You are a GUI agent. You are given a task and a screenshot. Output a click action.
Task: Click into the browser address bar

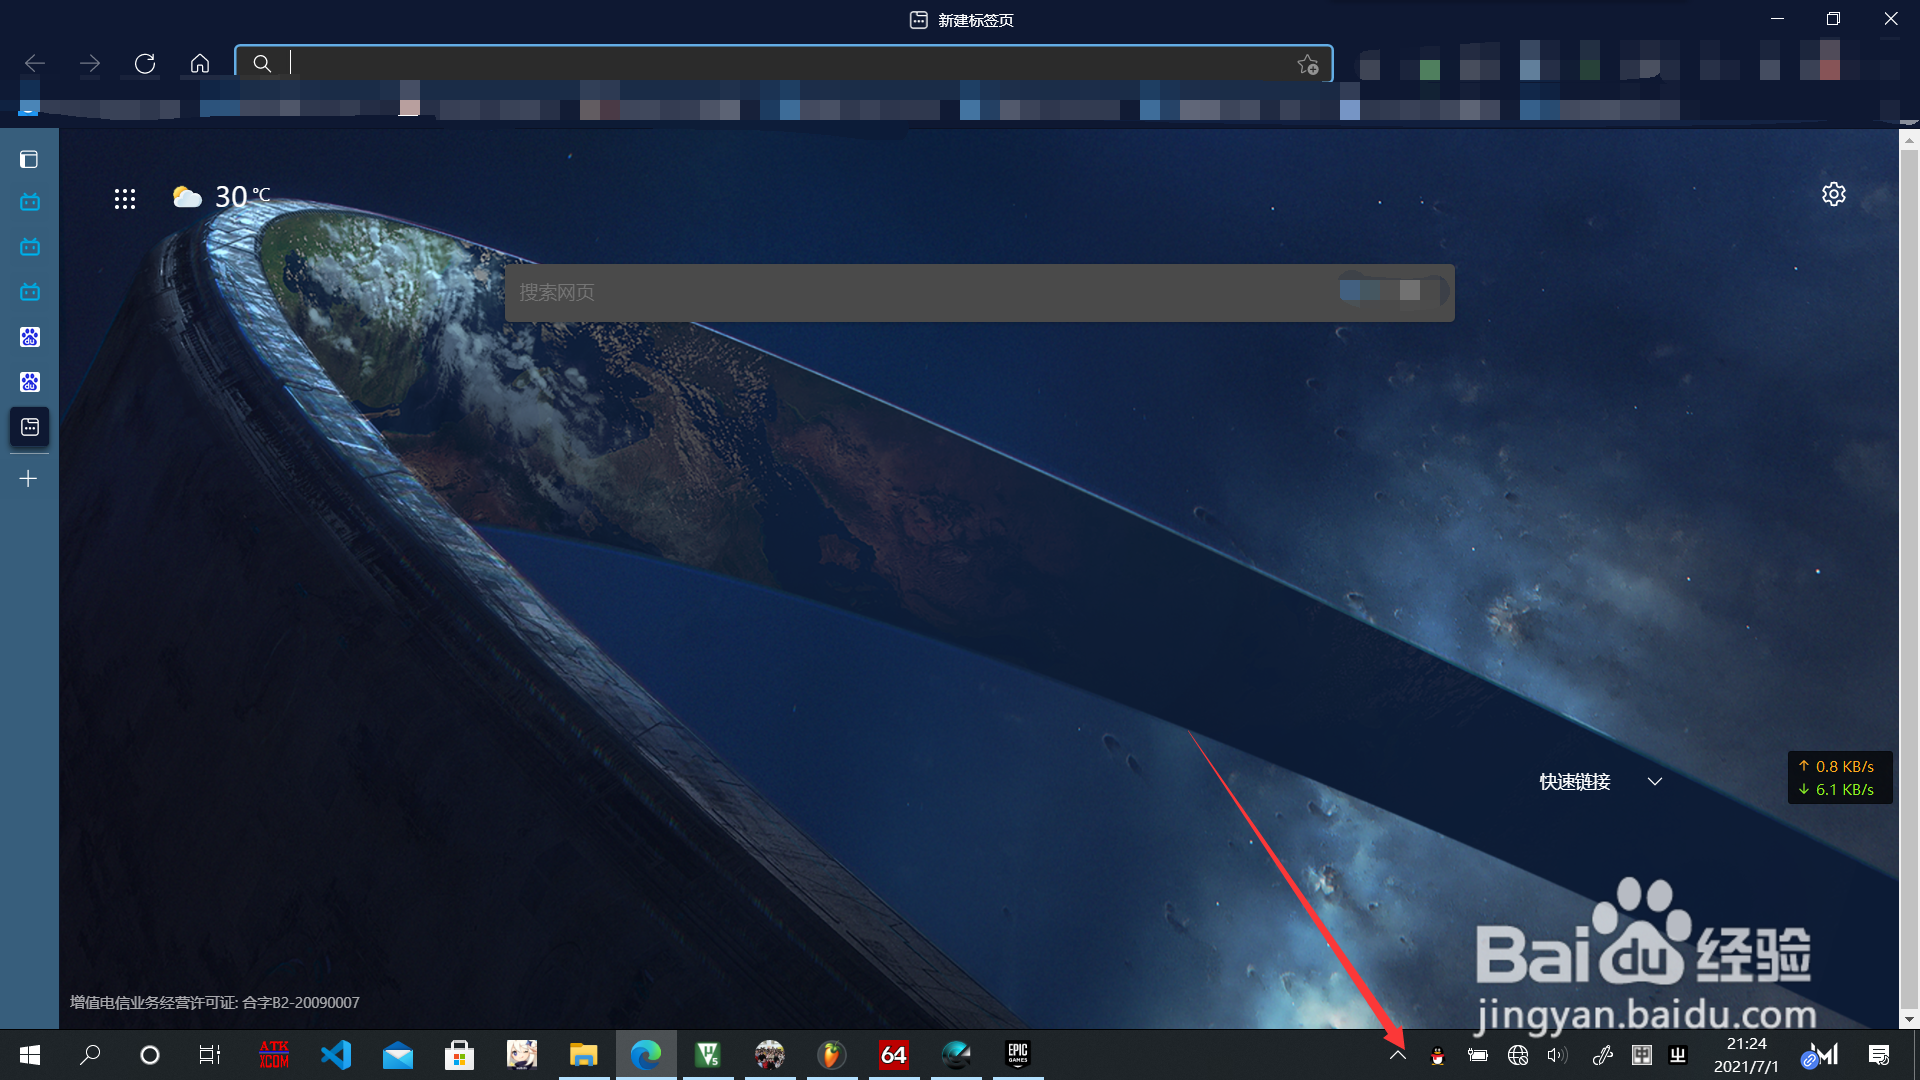click(x=783, y=63)
